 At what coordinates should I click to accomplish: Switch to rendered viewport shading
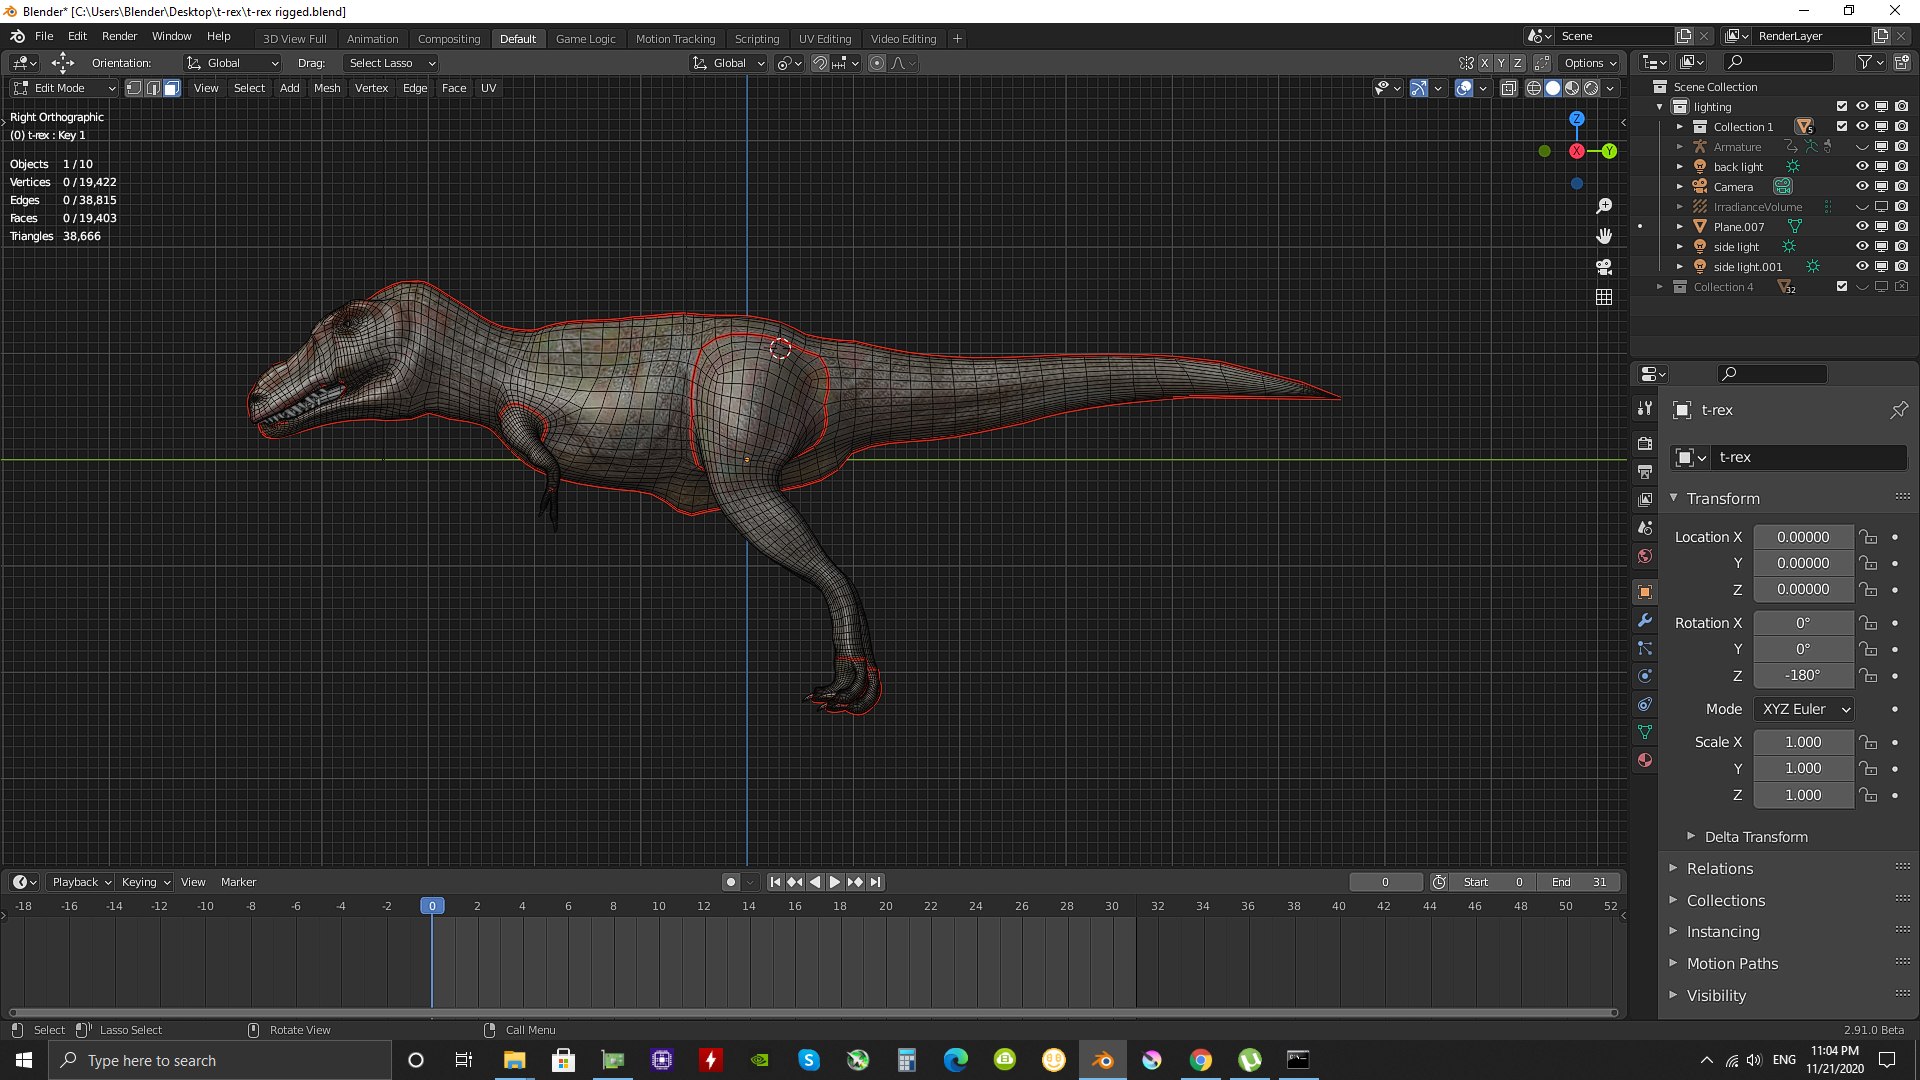click(x=1591, y=88)
